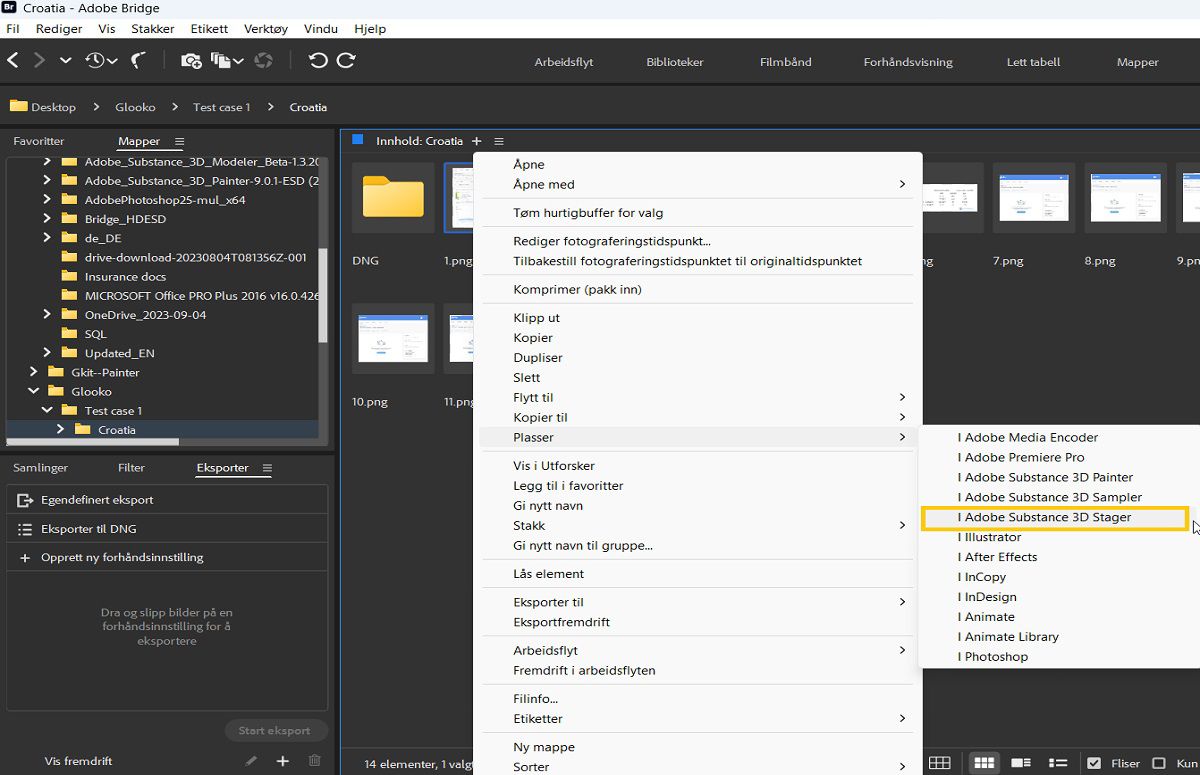This screenshot has height=775, width=1200.
Task: Select the 7.png thumbnail
Action: click(1033, 197)
